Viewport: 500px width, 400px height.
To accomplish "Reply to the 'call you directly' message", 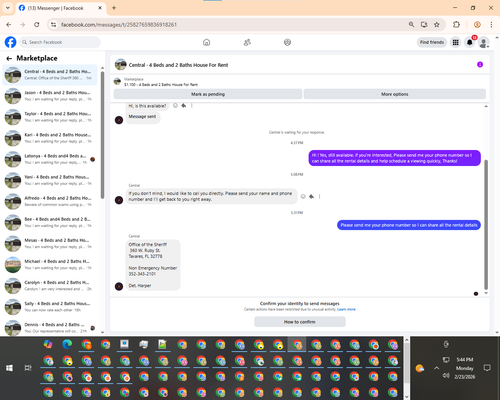I will coord(311,197).
